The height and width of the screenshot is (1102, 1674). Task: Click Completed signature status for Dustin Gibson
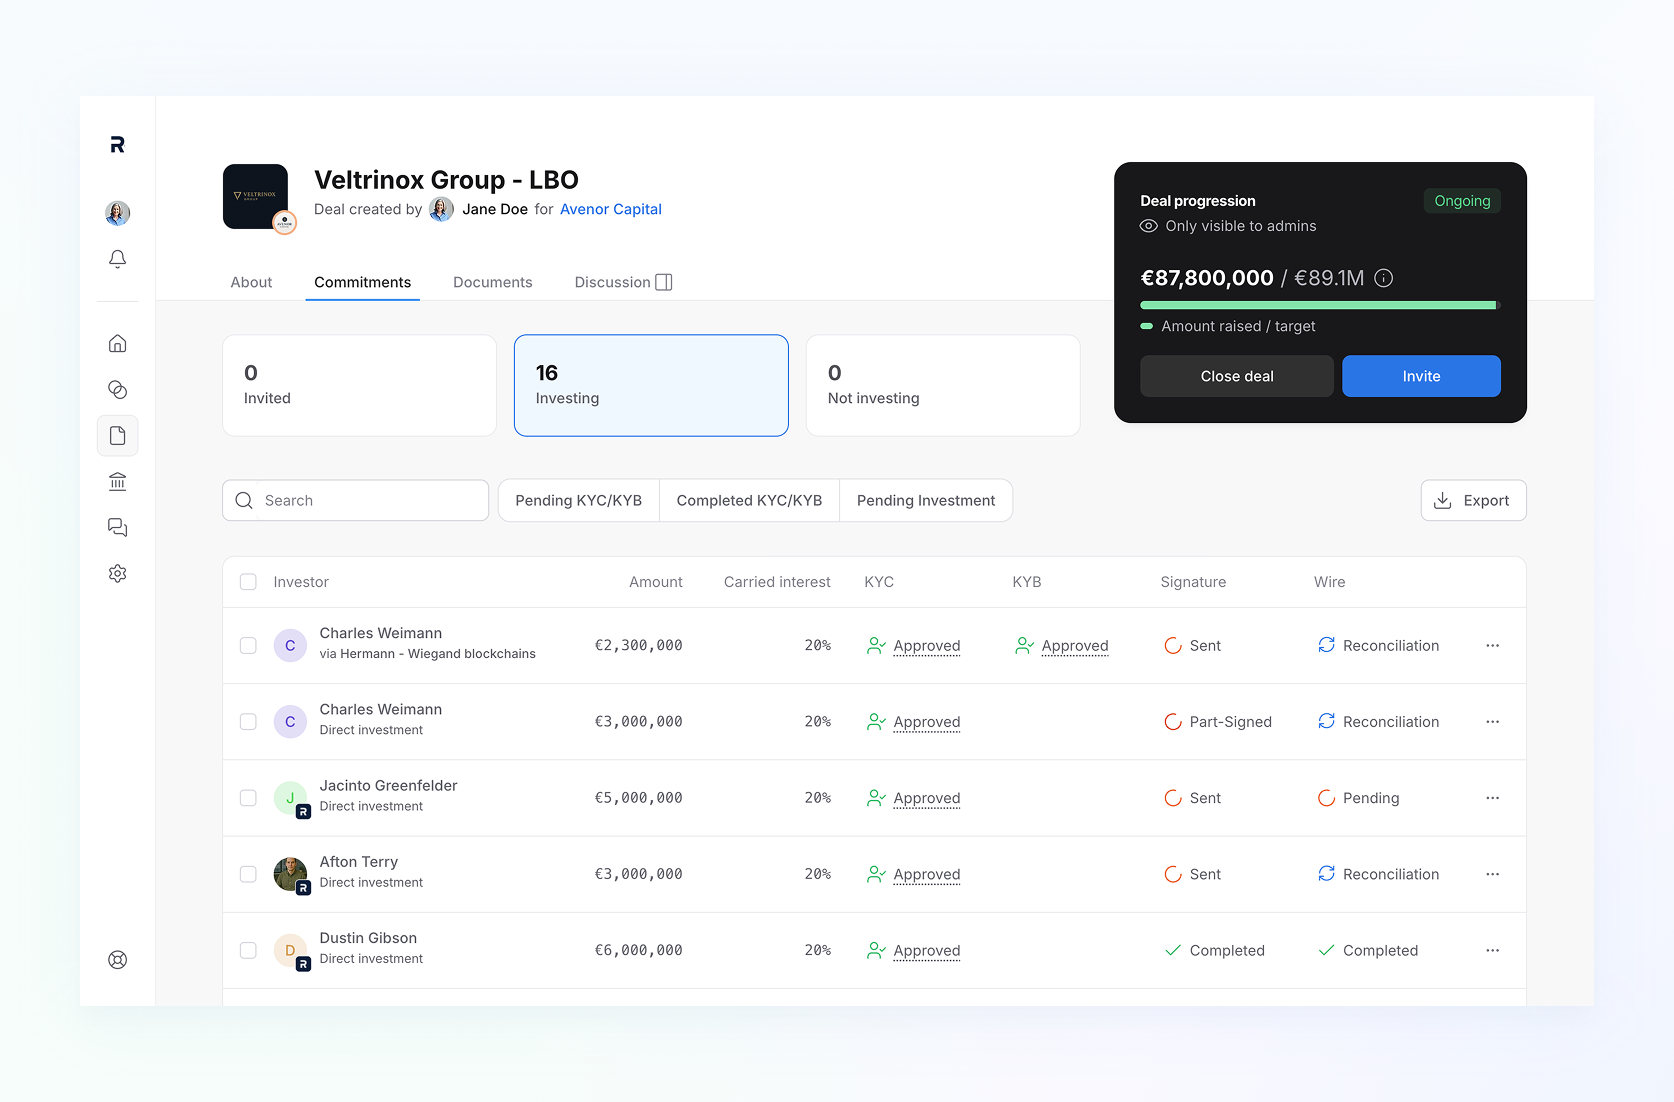1214,950
